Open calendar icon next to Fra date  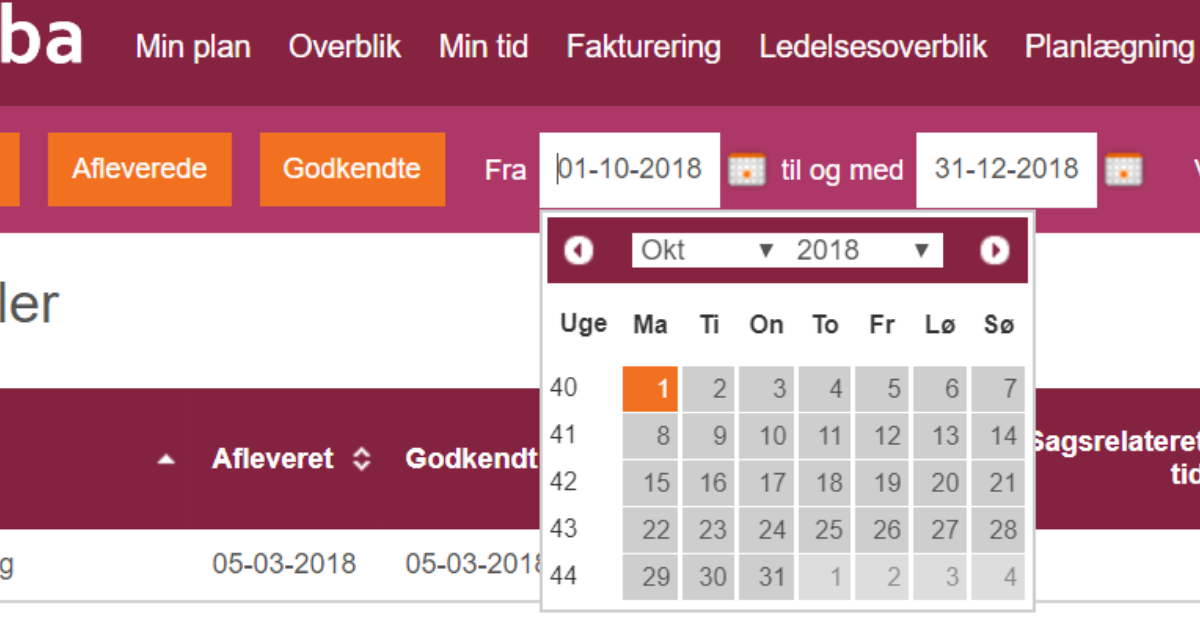point(746,170)
